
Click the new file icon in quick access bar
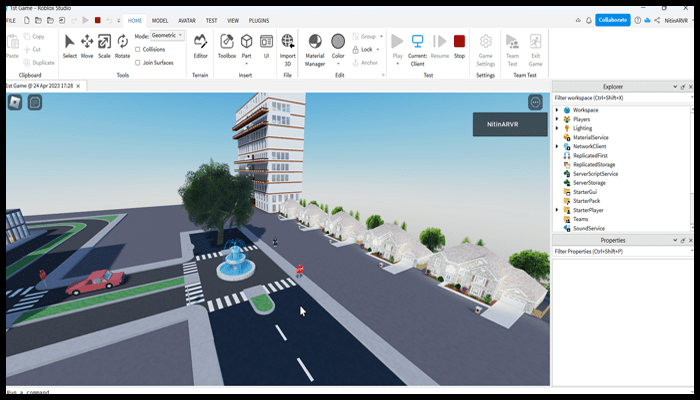27,21
